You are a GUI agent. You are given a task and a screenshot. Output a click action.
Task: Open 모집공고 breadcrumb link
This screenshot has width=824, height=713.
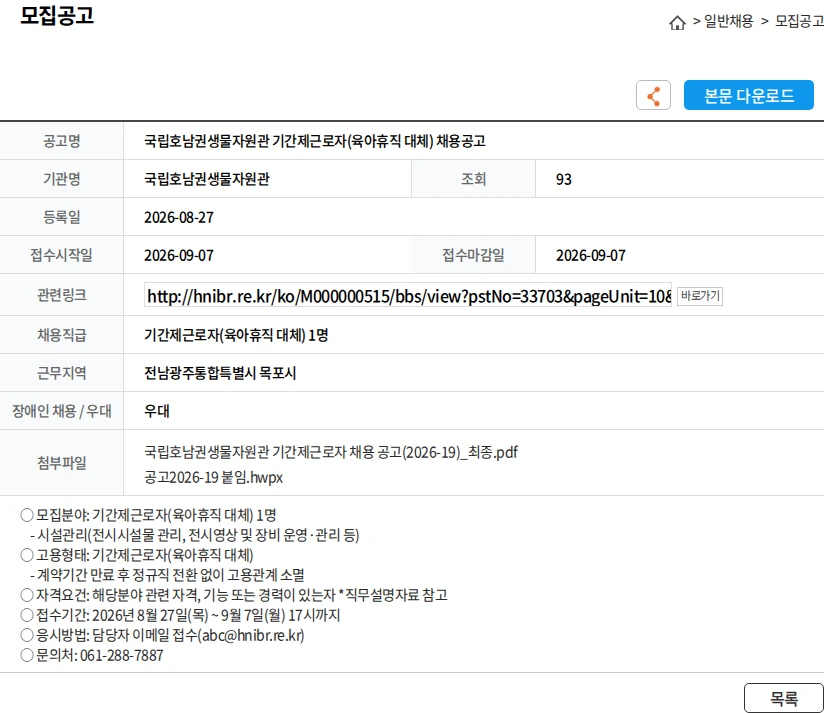[x=799, y=22]
